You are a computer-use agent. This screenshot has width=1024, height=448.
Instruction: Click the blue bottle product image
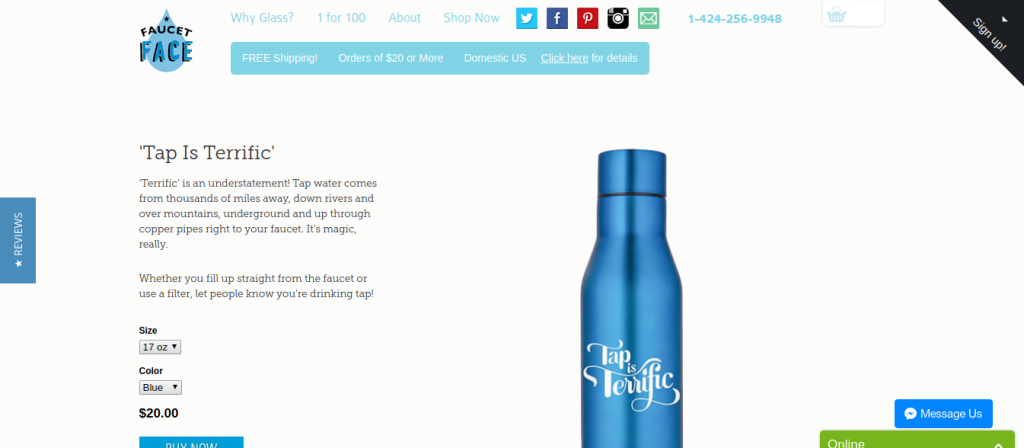632,298
